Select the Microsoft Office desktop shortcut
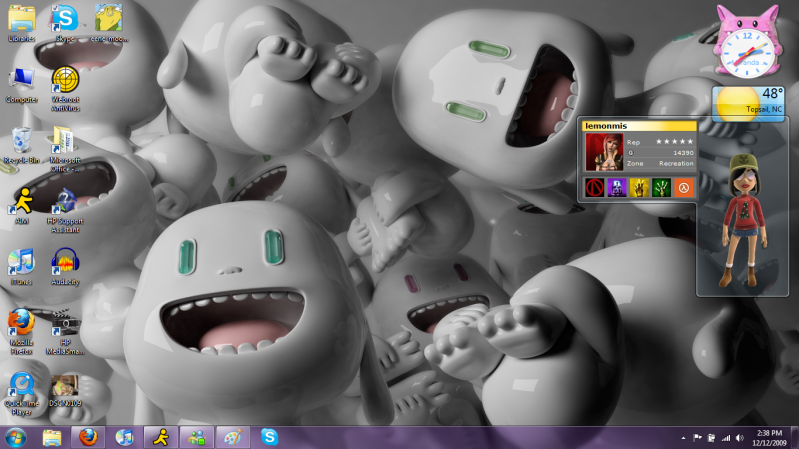The width and height of the screenshot is (799, 449). click(x=65, y=149)
